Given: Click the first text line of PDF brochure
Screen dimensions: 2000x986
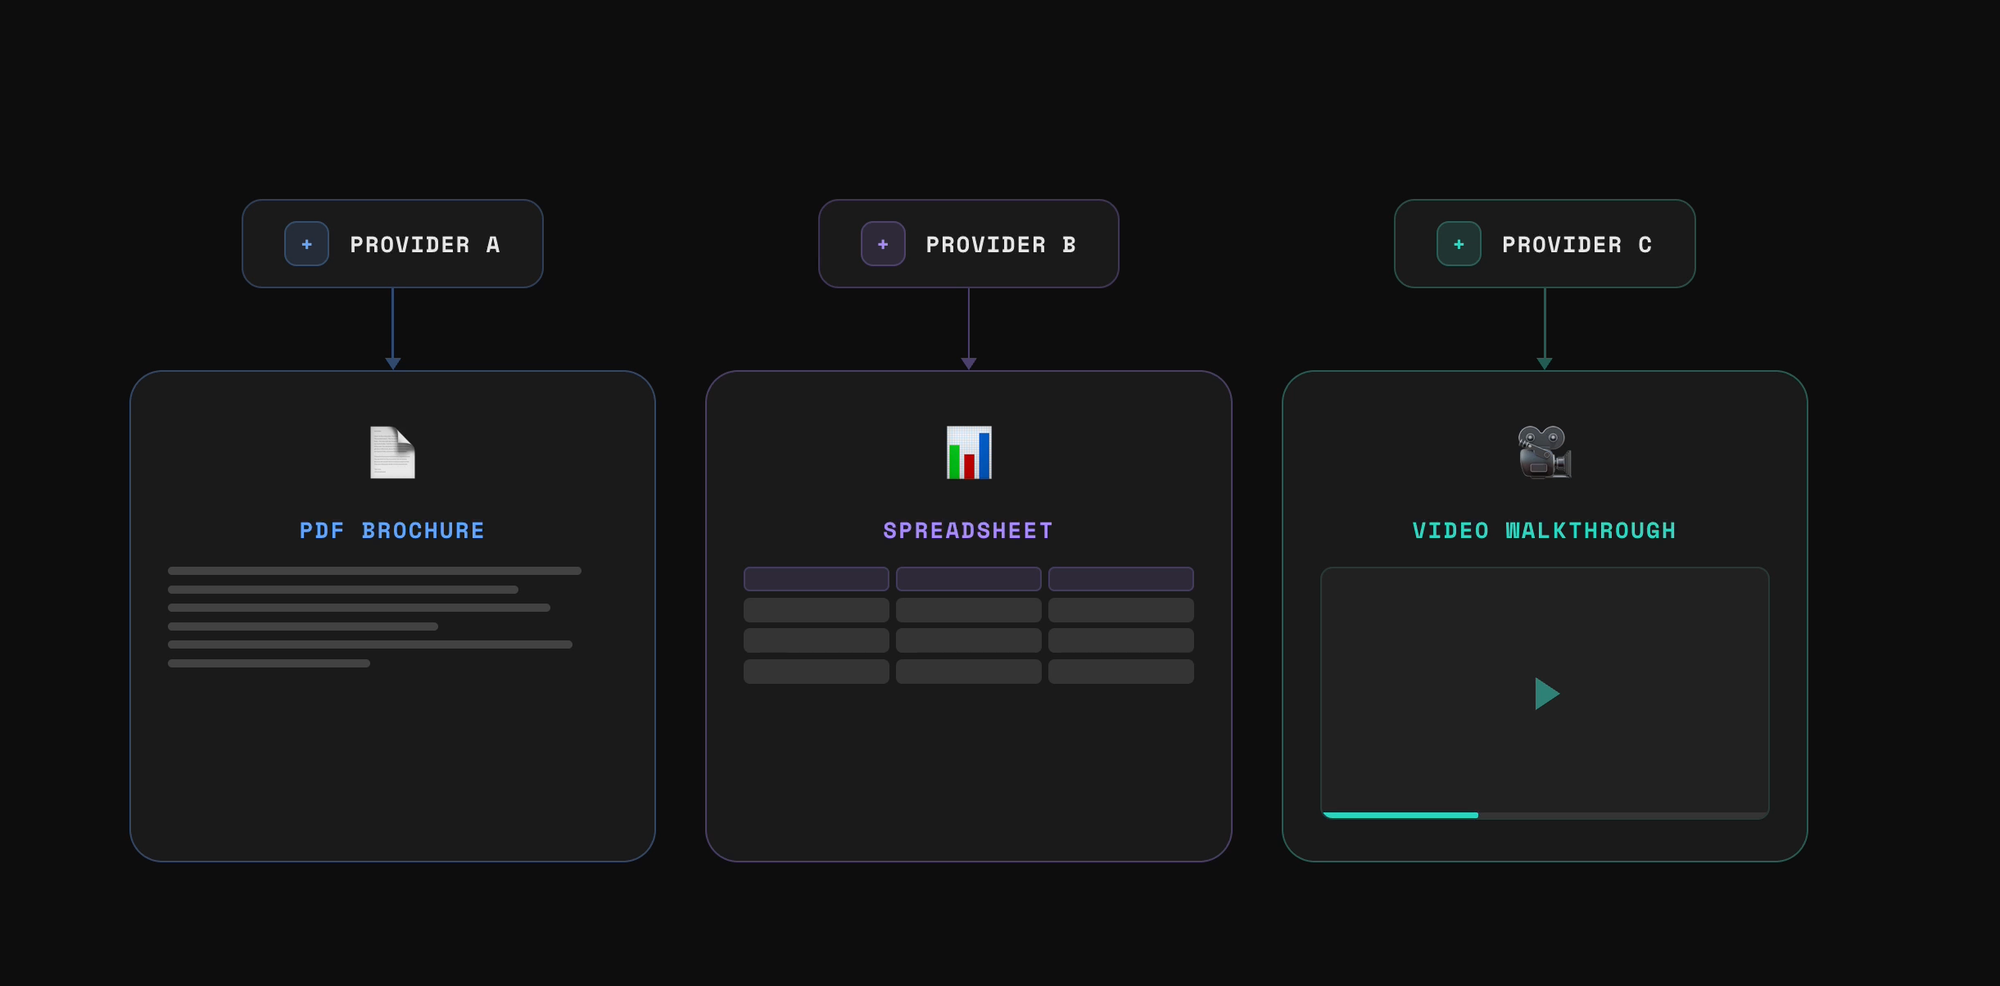Looking at the screenshot, I should click(374, 571).
